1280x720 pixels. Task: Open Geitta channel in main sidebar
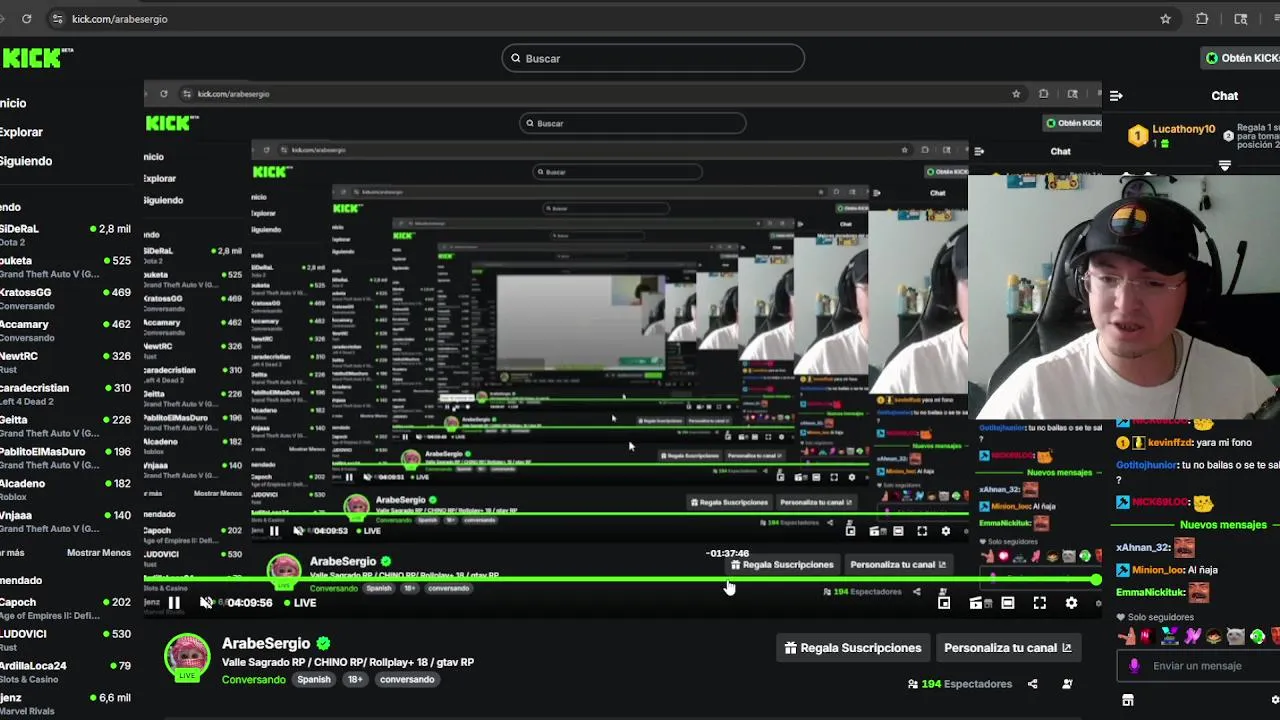coord(66,426)
